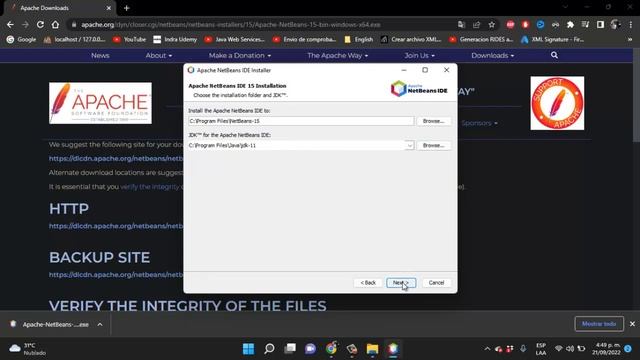Open the English bookmarks folder
Screen dimensions: 640x360
click(359, 40)
